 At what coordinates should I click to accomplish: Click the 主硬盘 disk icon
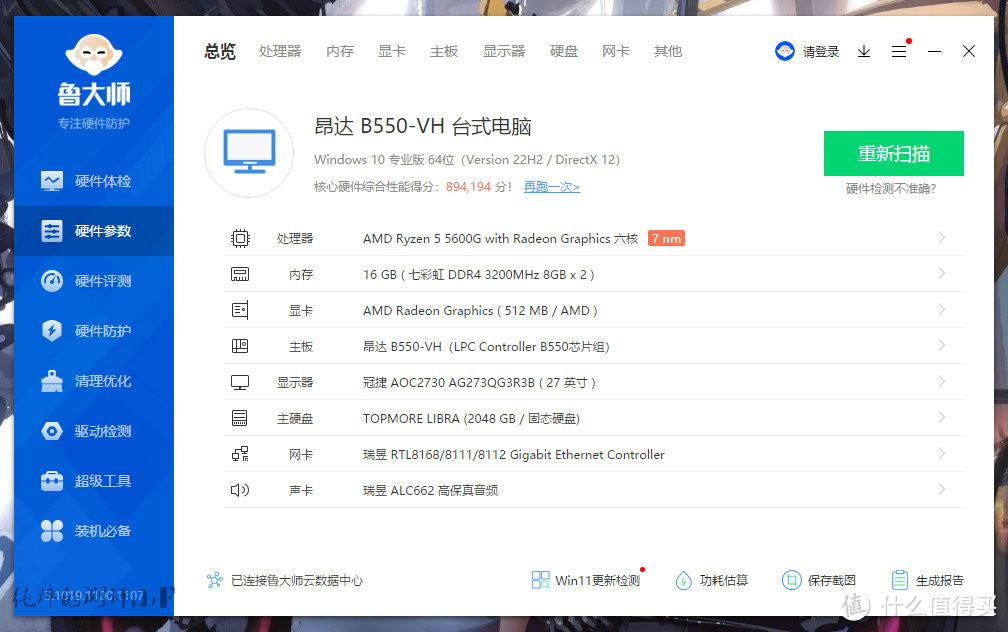240,419
